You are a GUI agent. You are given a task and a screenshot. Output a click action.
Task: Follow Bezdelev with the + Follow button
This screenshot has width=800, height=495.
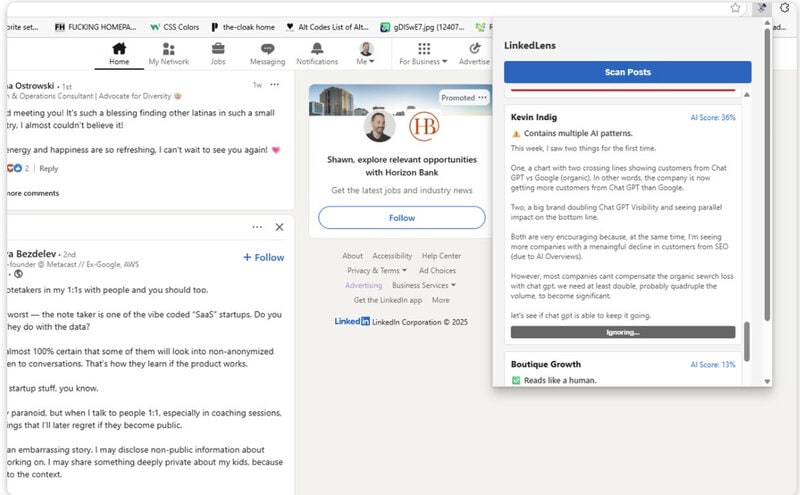point(263,258)
